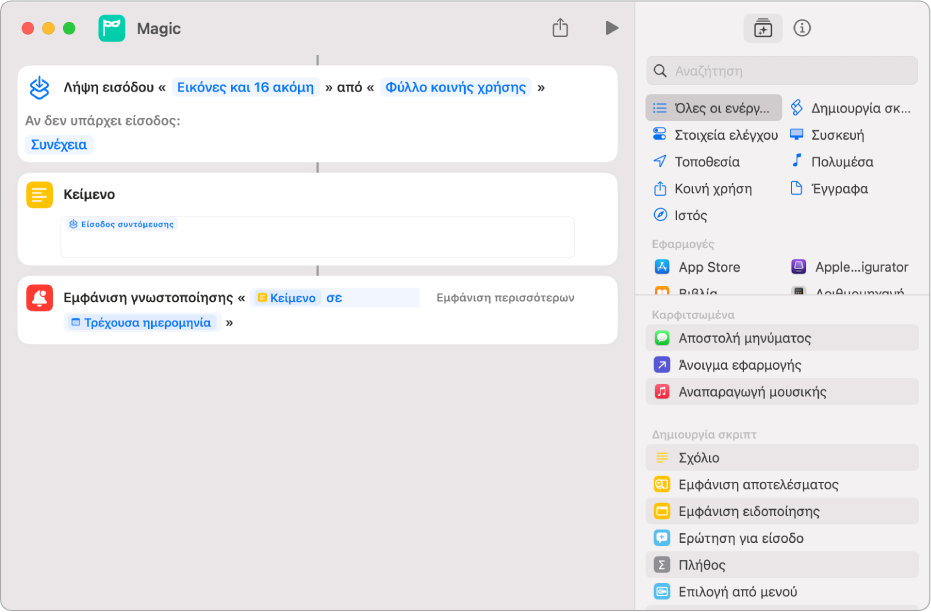Select Apple Configurator app entry

pyautogui.click(x=850, y=267)
